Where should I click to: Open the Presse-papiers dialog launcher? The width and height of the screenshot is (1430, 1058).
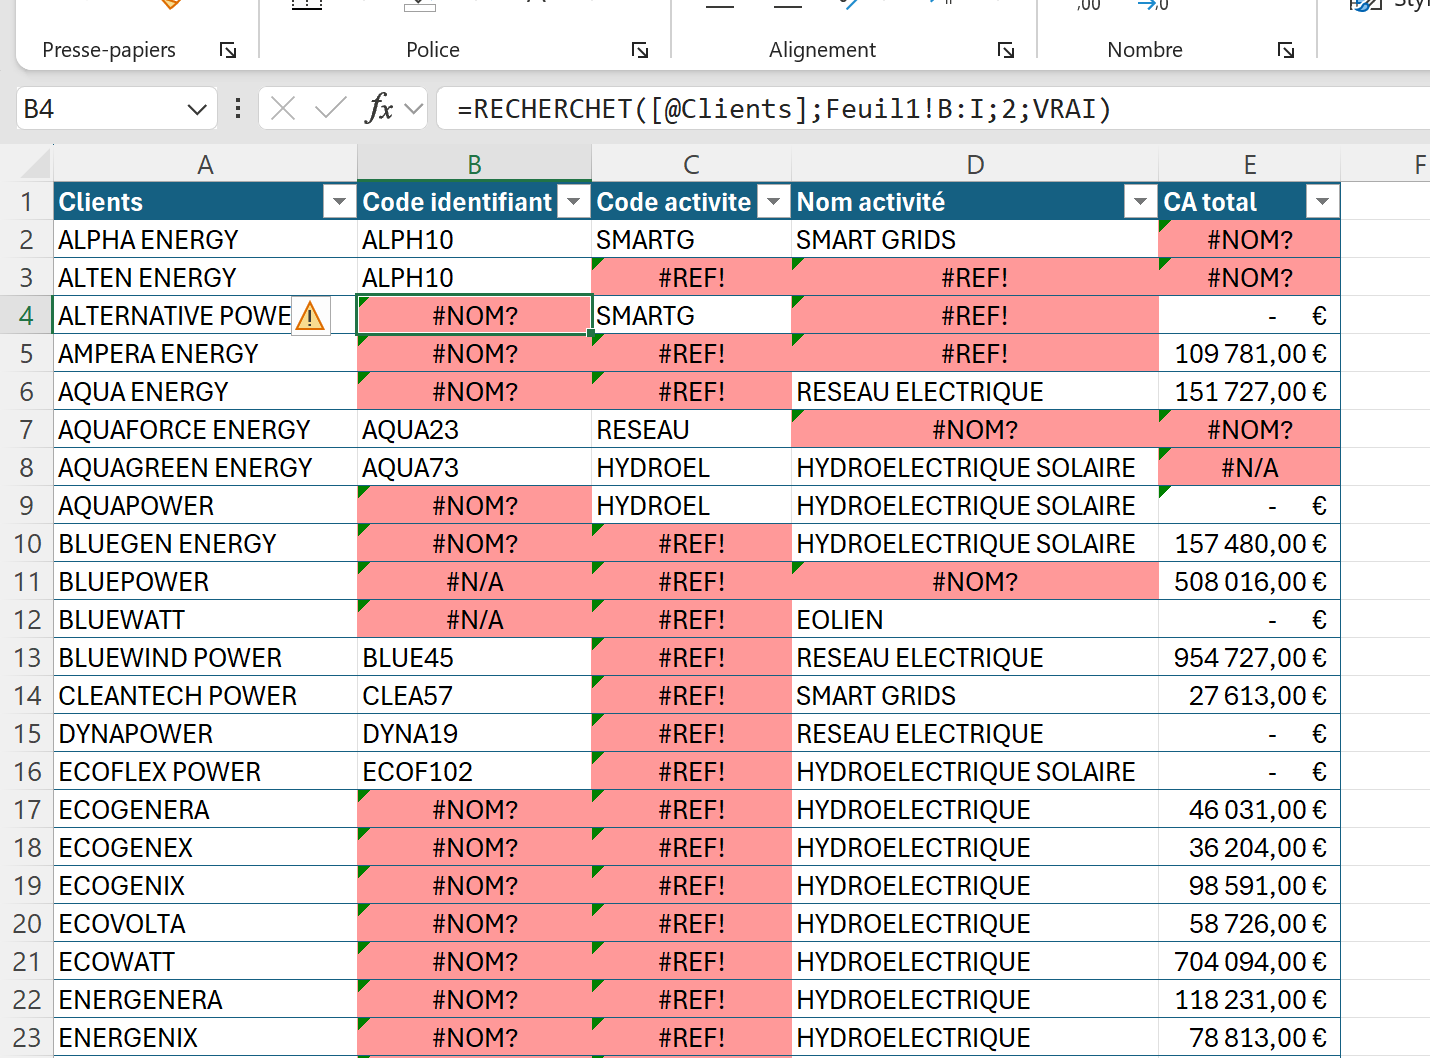[x=228, y=50]
